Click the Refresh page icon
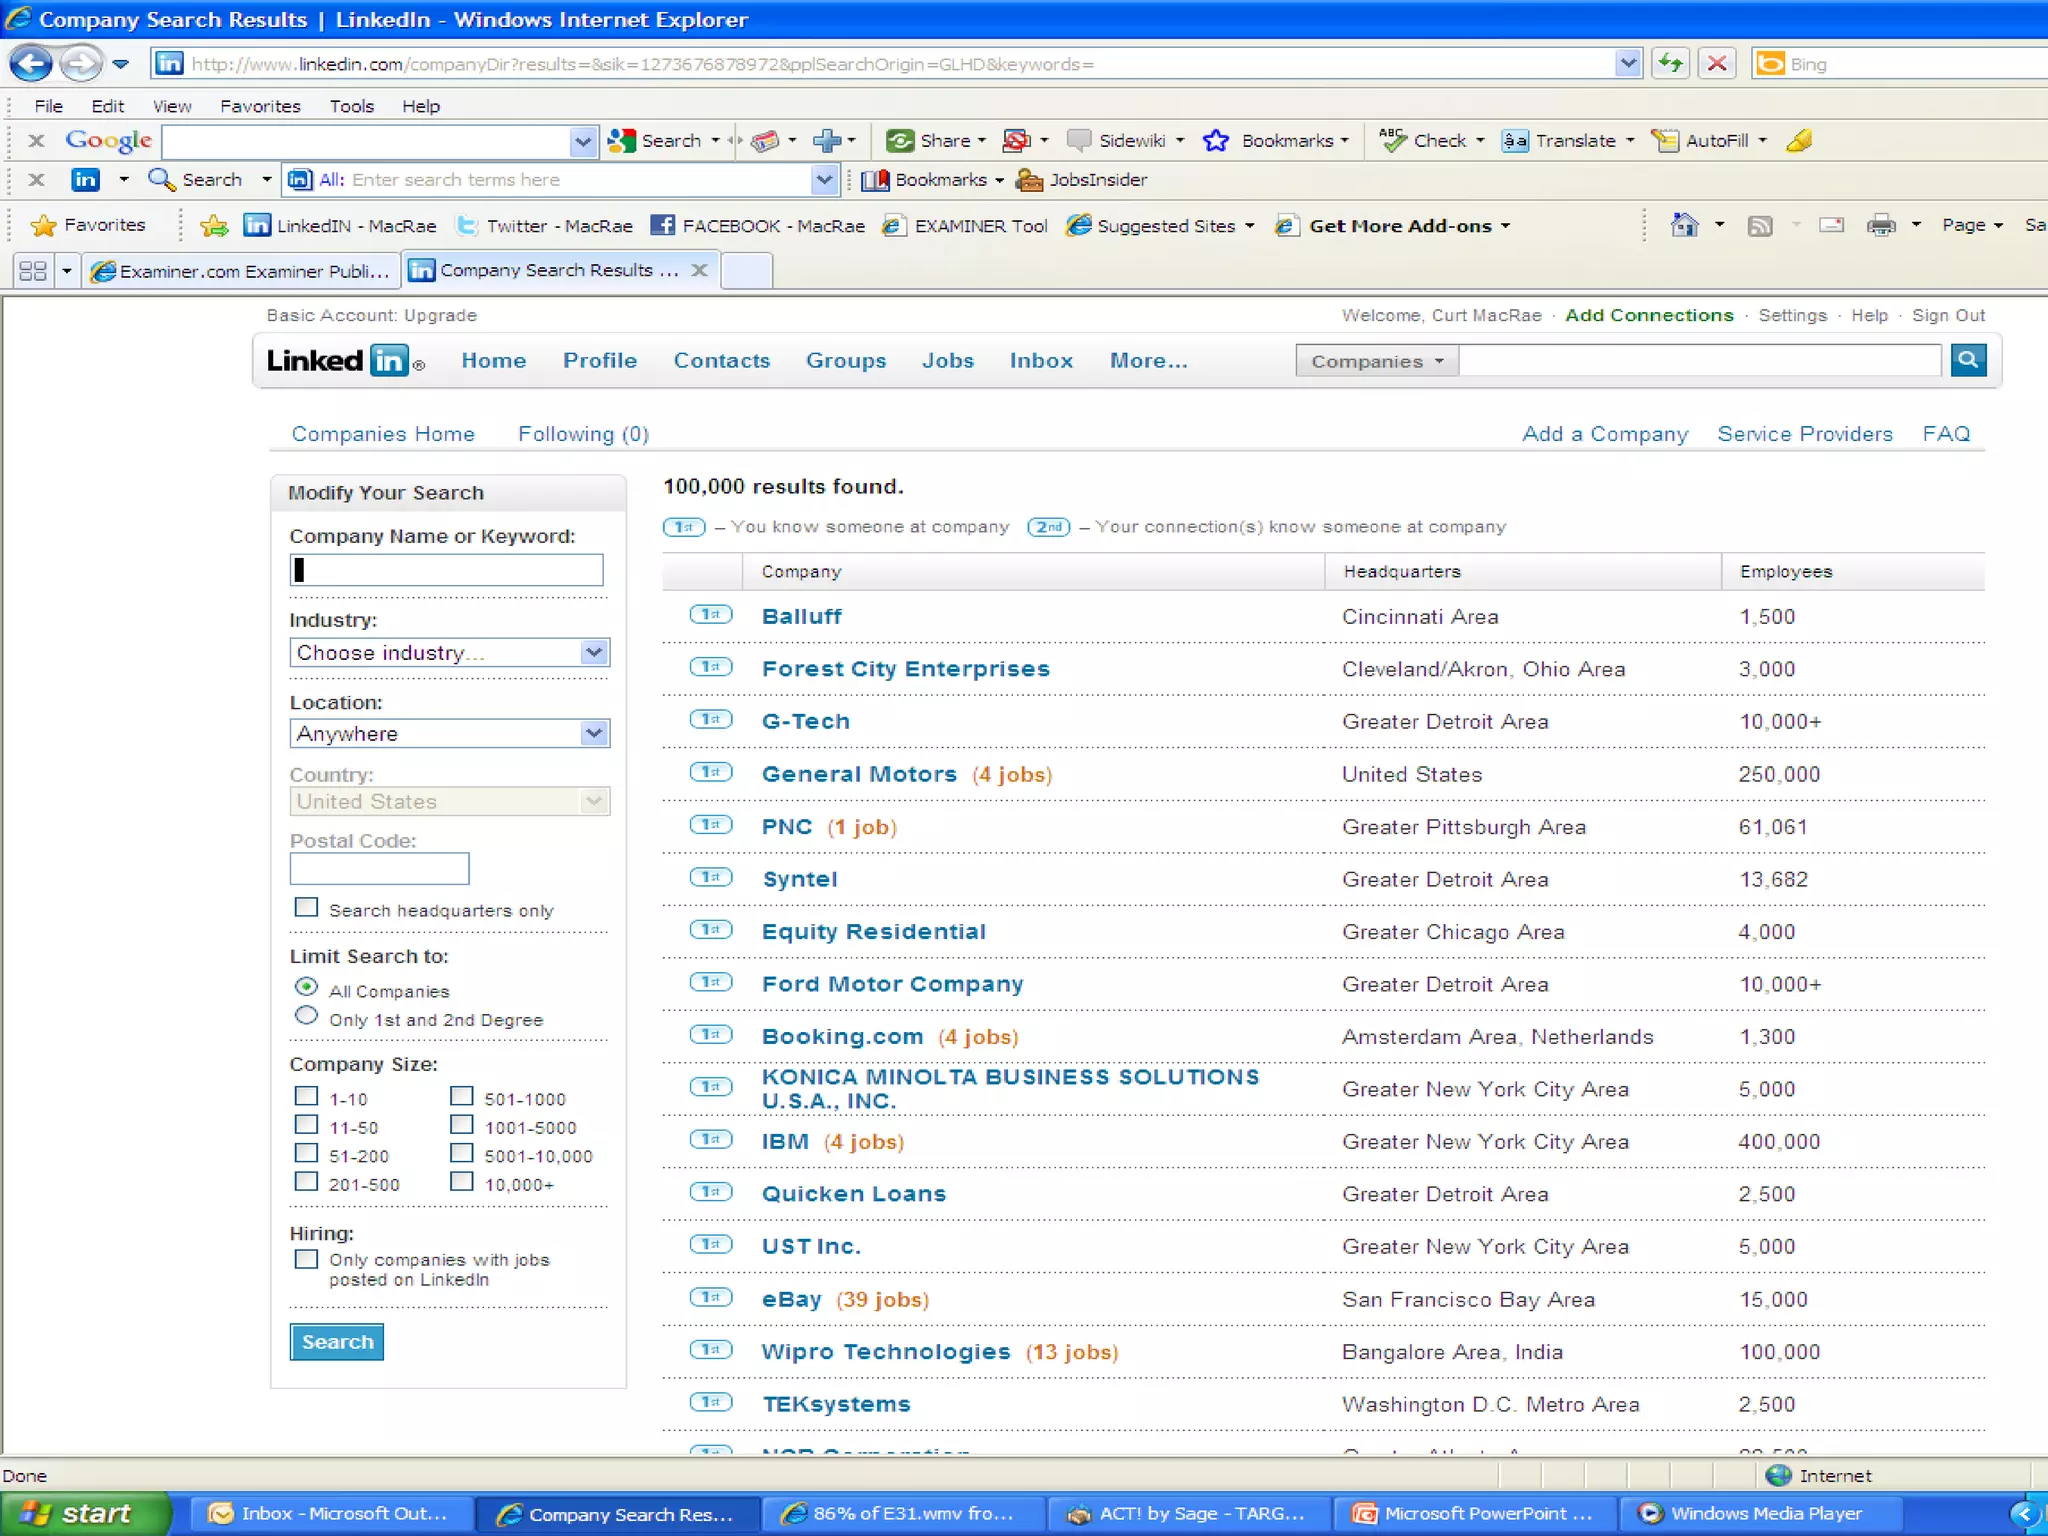The height and width of the screenshot is (1536, 2048). tap(1670, 64)
